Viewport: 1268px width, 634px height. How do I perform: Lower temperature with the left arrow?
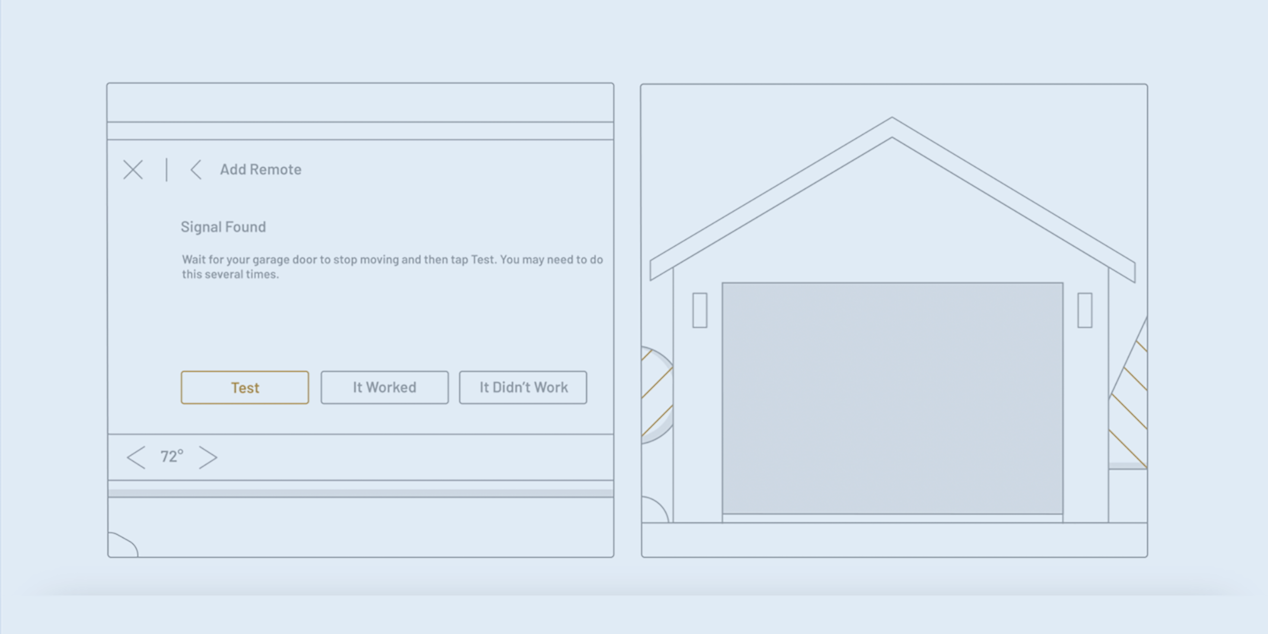click(136, 457)
